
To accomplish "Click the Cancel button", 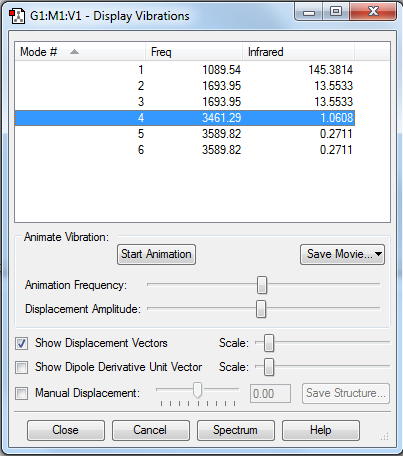I will [x=151, y=430].
